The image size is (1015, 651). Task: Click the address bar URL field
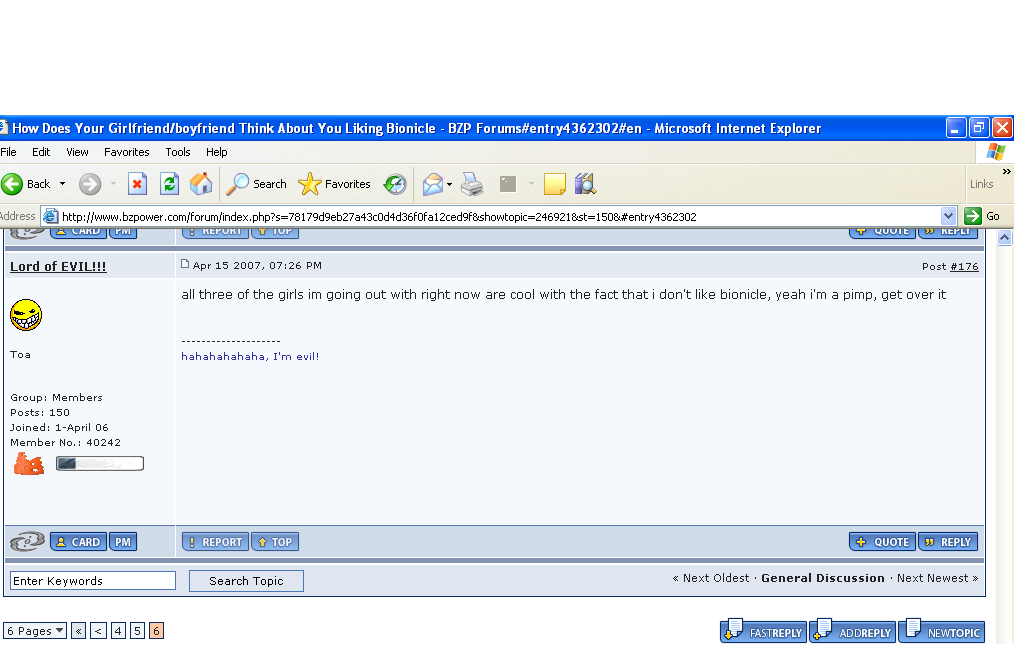[x=498, y=217]
